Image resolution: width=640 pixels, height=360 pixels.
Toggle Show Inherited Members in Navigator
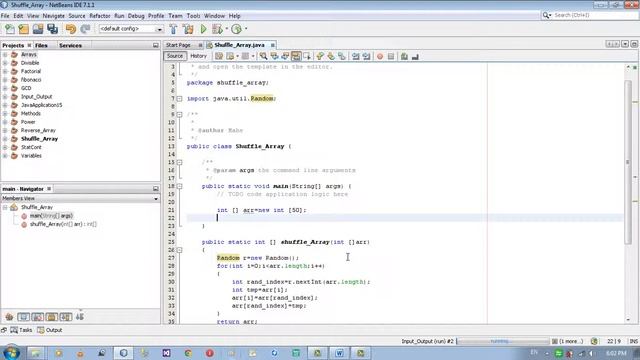pos(9,317)
